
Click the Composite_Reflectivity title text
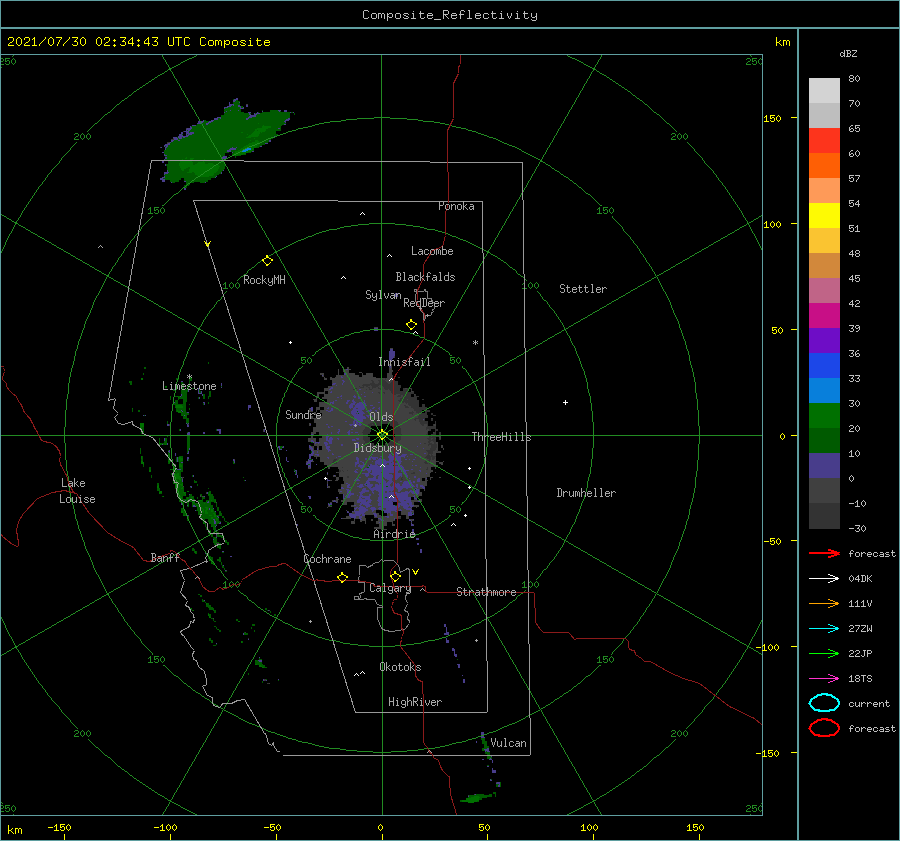click(x=450, y=15)
